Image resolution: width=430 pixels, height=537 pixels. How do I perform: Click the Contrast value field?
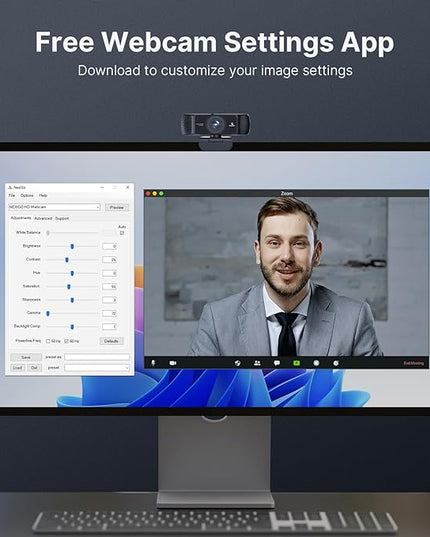pos(110,260)
